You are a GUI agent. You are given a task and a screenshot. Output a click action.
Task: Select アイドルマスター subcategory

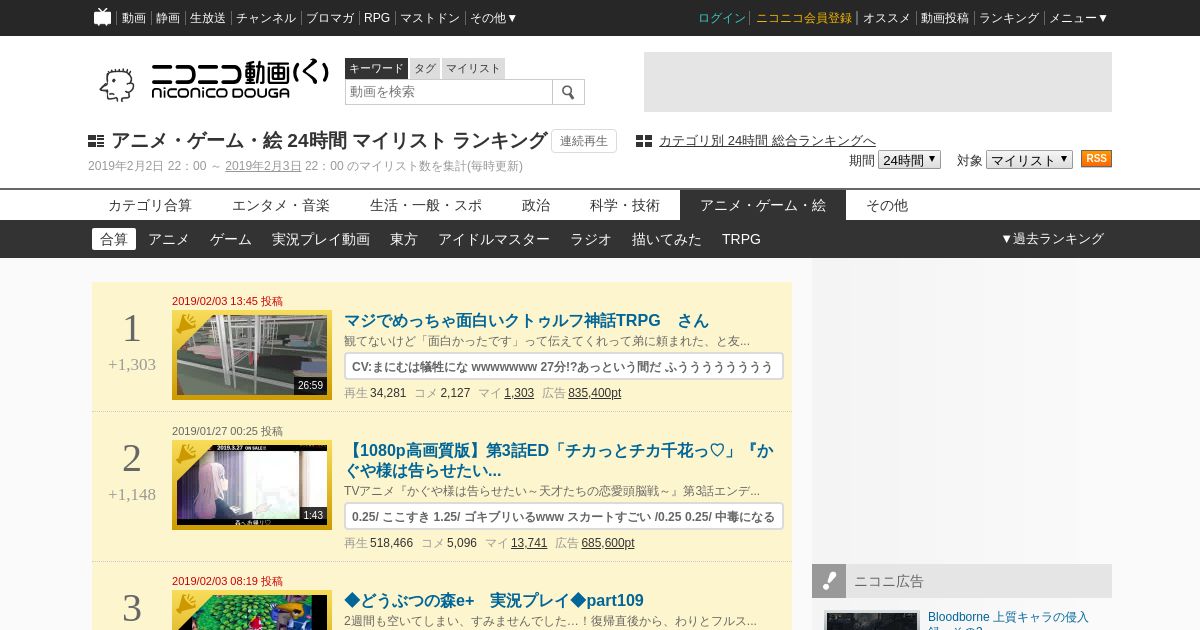(494, 239)
